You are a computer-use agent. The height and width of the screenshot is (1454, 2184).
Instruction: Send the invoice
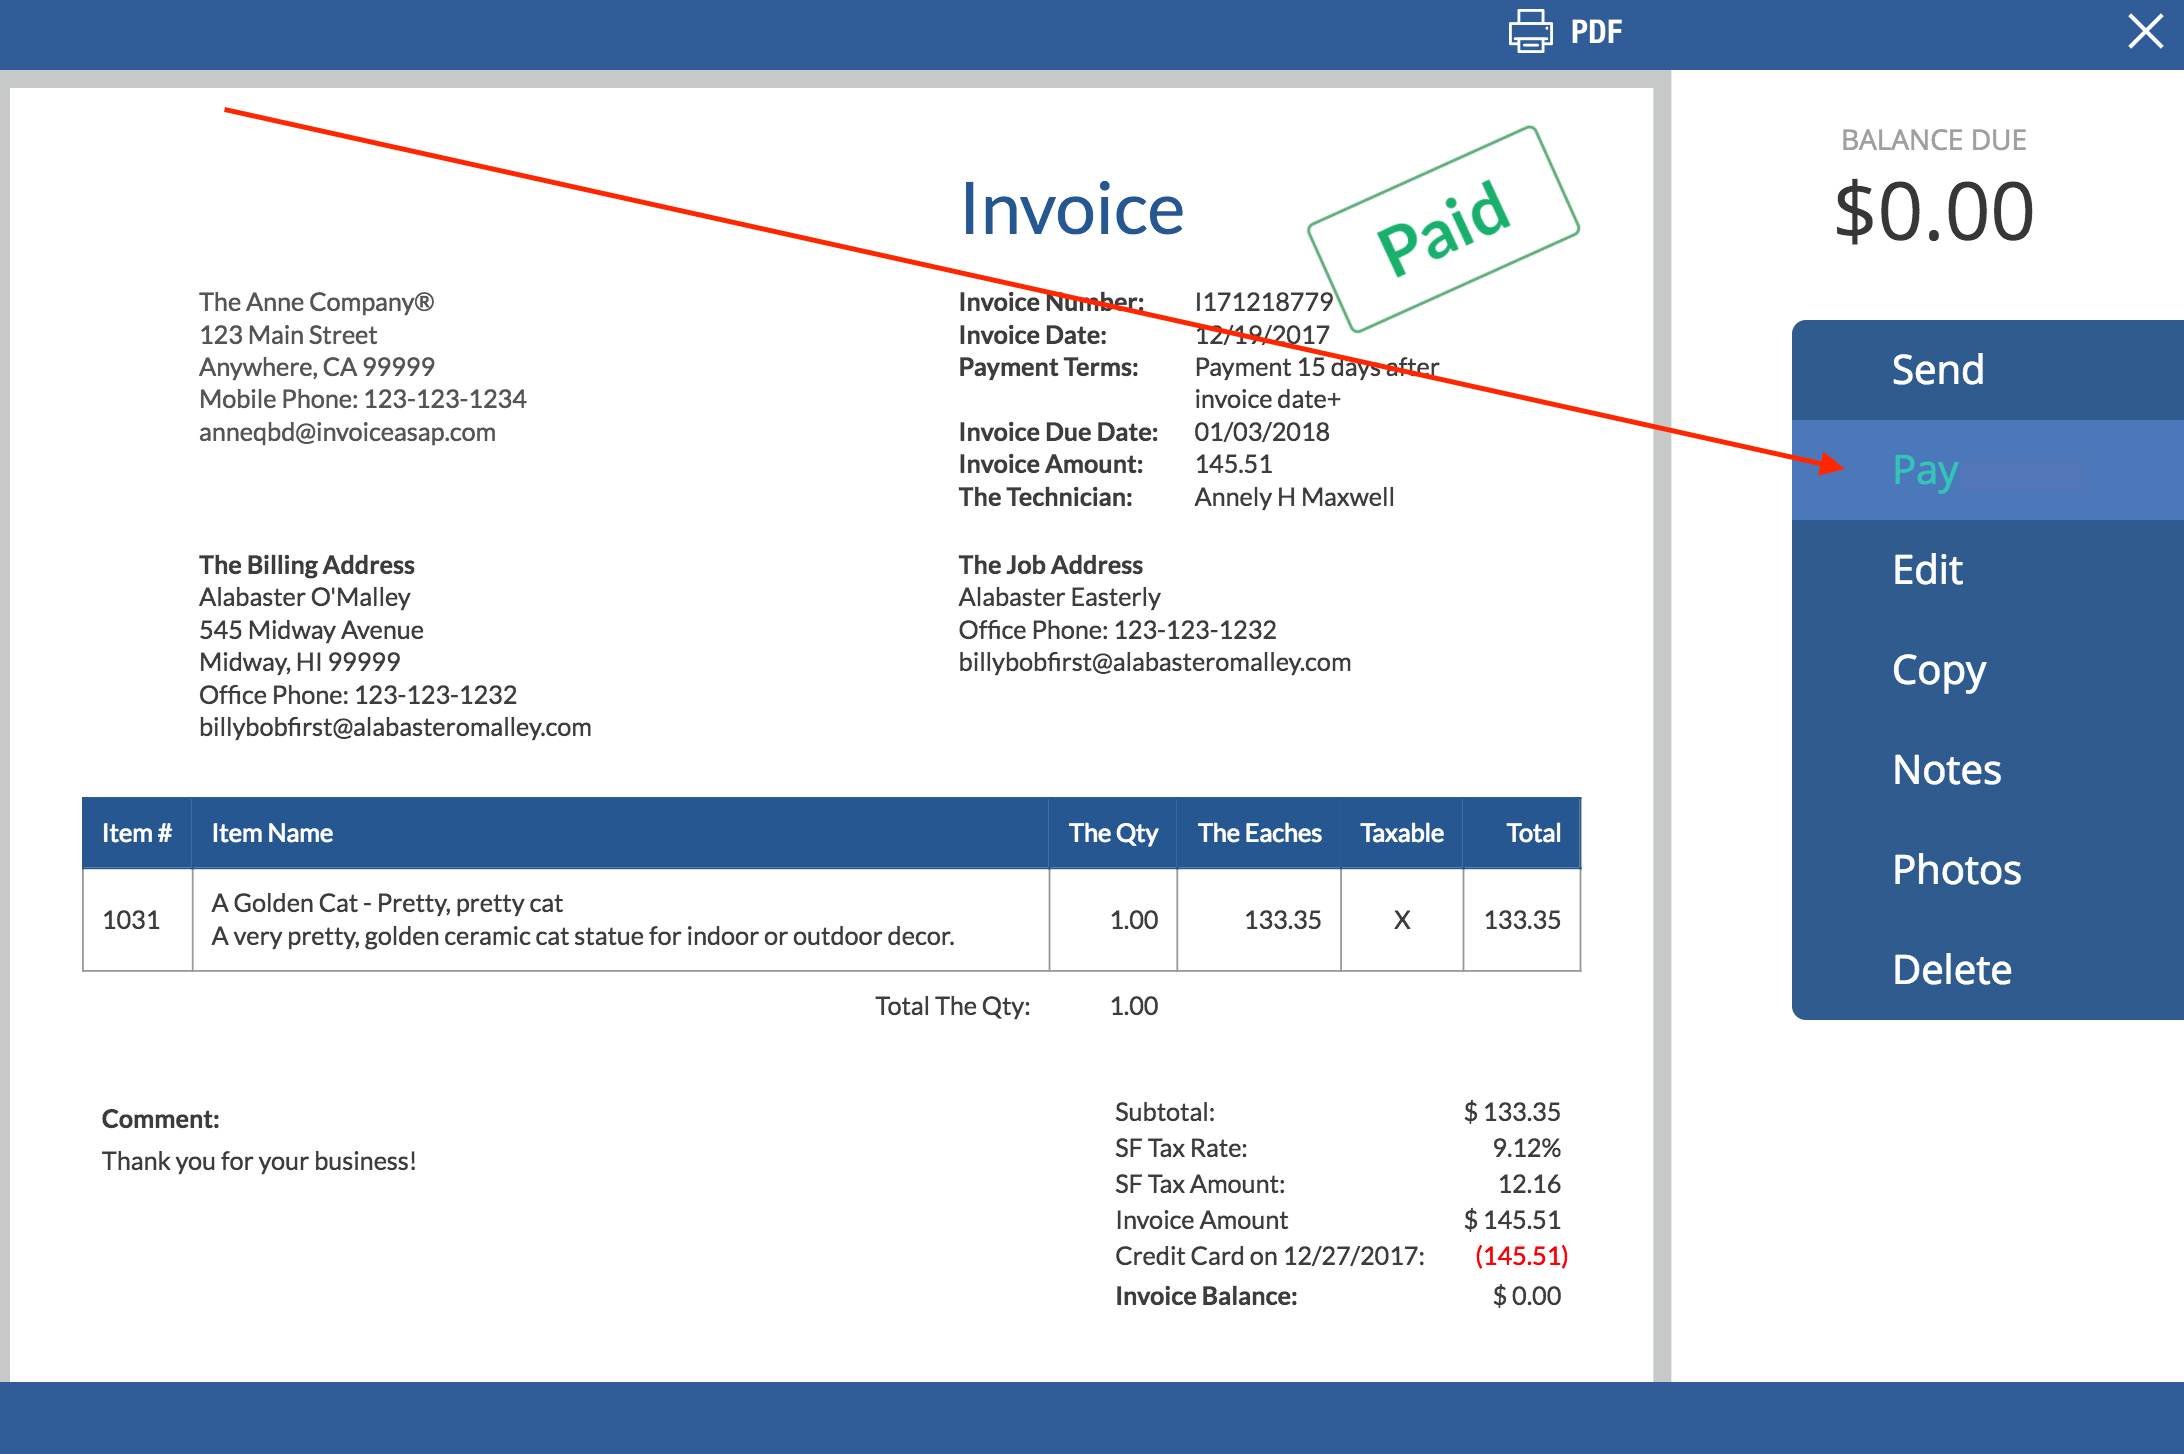[1937, 369]
